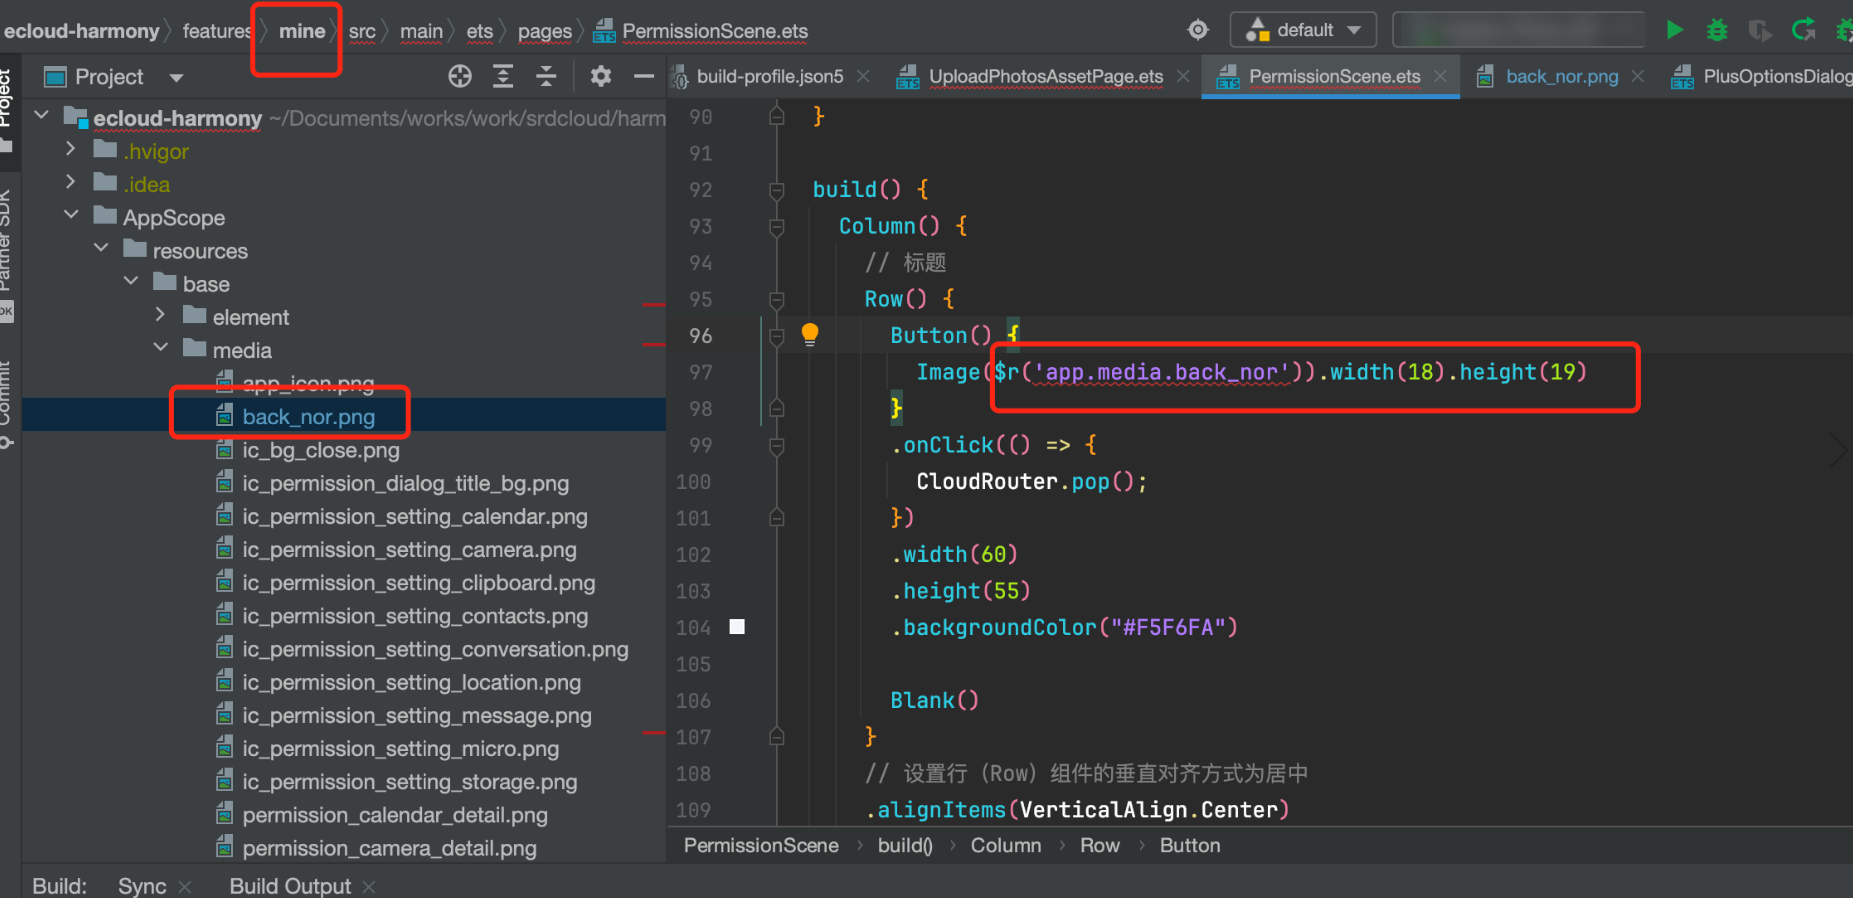Fold the Row block at line 95

(777, 299)
